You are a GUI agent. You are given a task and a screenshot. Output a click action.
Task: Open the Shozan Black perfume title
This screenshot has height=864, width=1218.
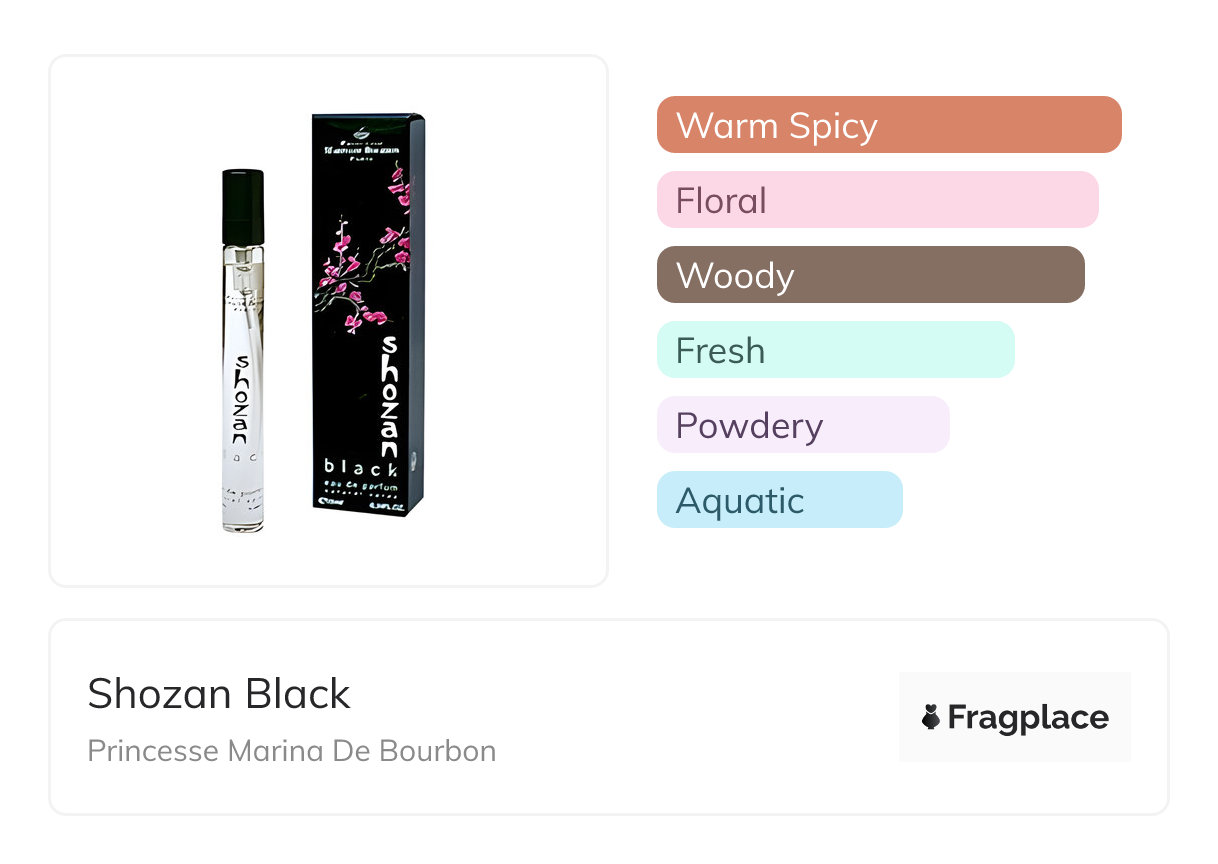219,694
